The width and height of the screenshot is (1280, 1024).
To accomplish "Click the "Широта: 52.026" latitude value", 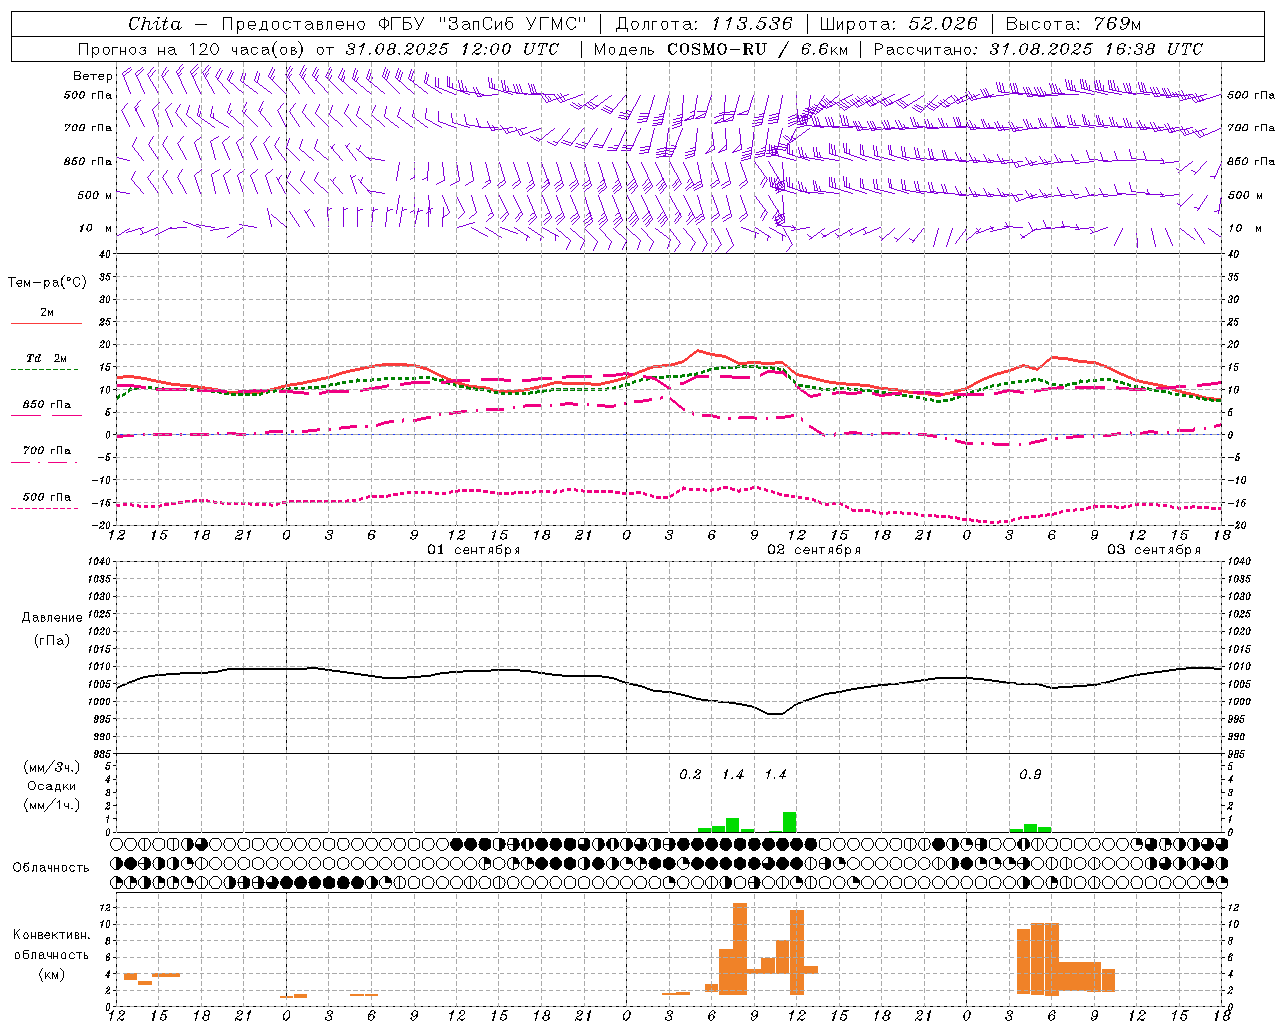I will pyautogui.click(x=899, y=24).
